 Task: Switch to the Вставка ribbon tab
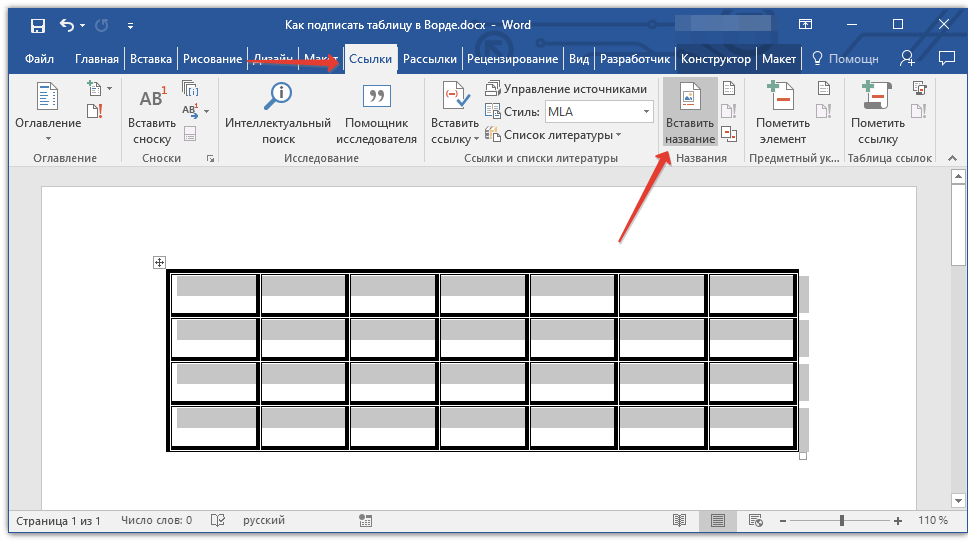[x=151, y=59]
